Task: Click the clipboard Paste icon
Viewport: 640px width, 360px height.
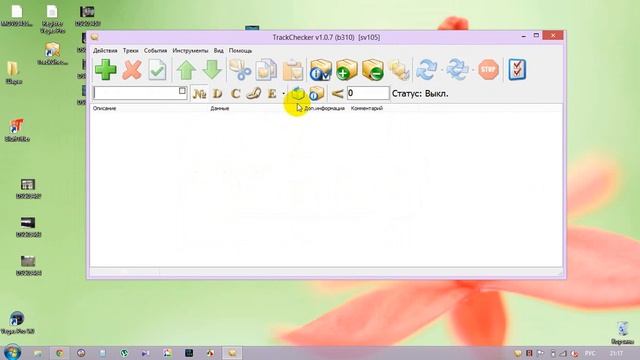Action: pos(293,70)
